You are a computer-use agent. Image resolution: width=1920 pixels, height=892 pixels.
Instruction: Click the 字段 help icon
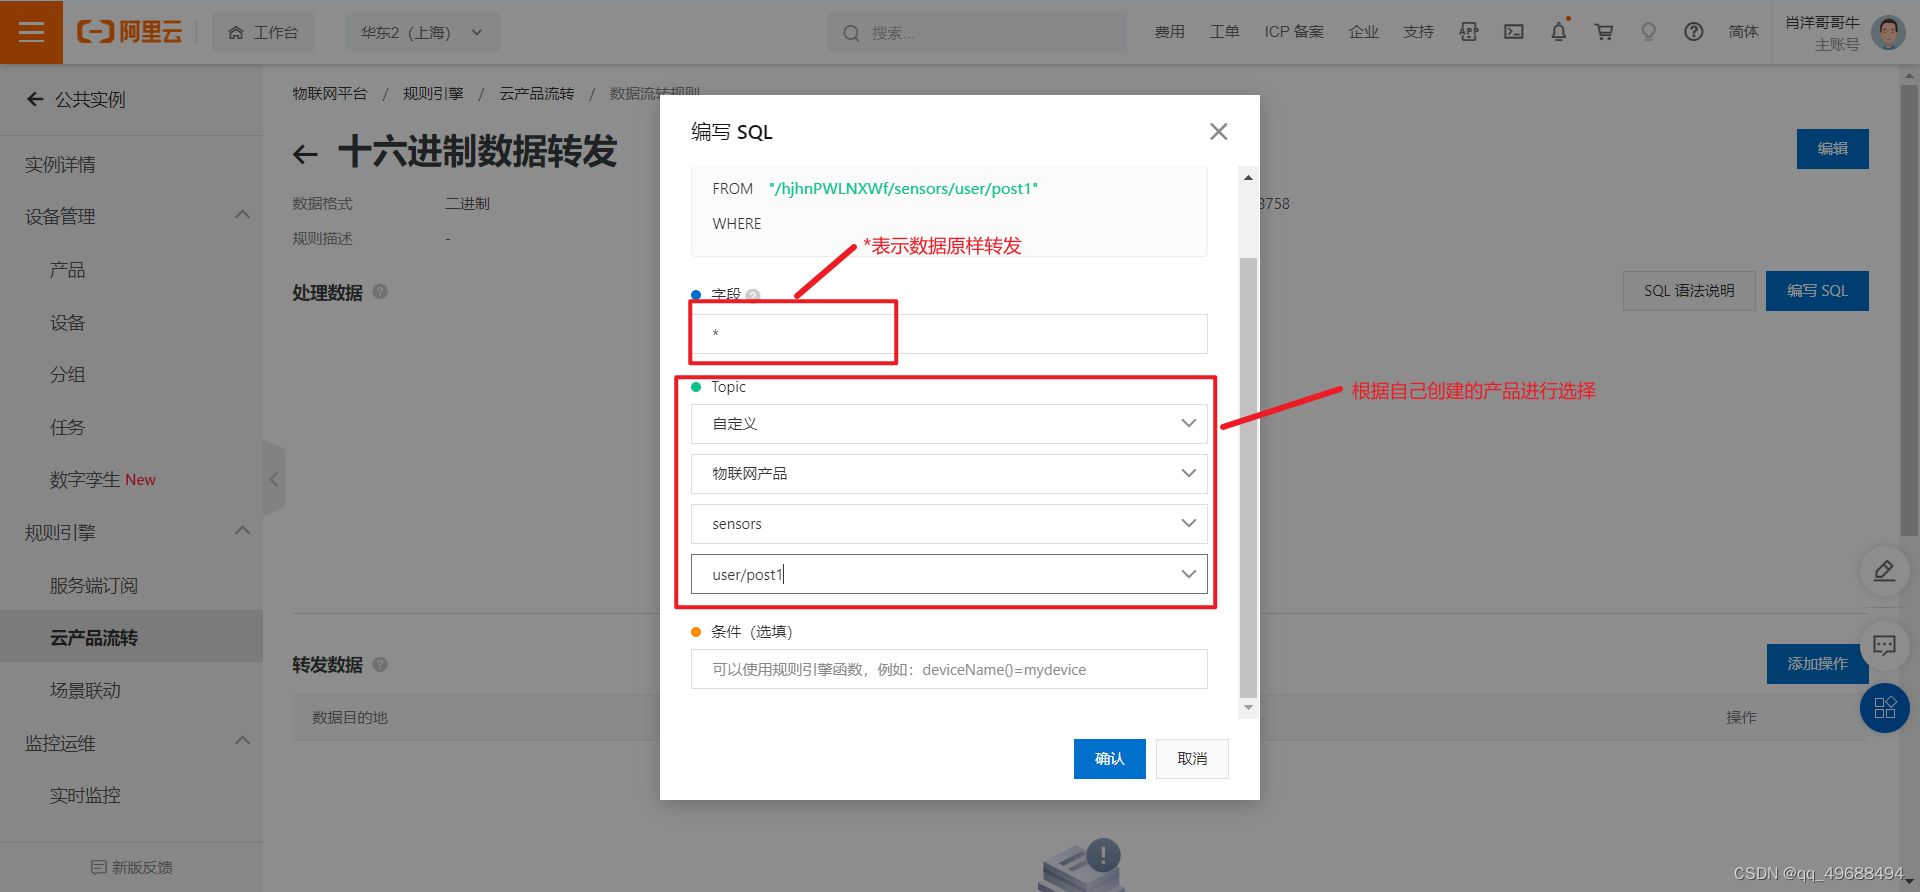pyautogui.click(x=753, y=295)
